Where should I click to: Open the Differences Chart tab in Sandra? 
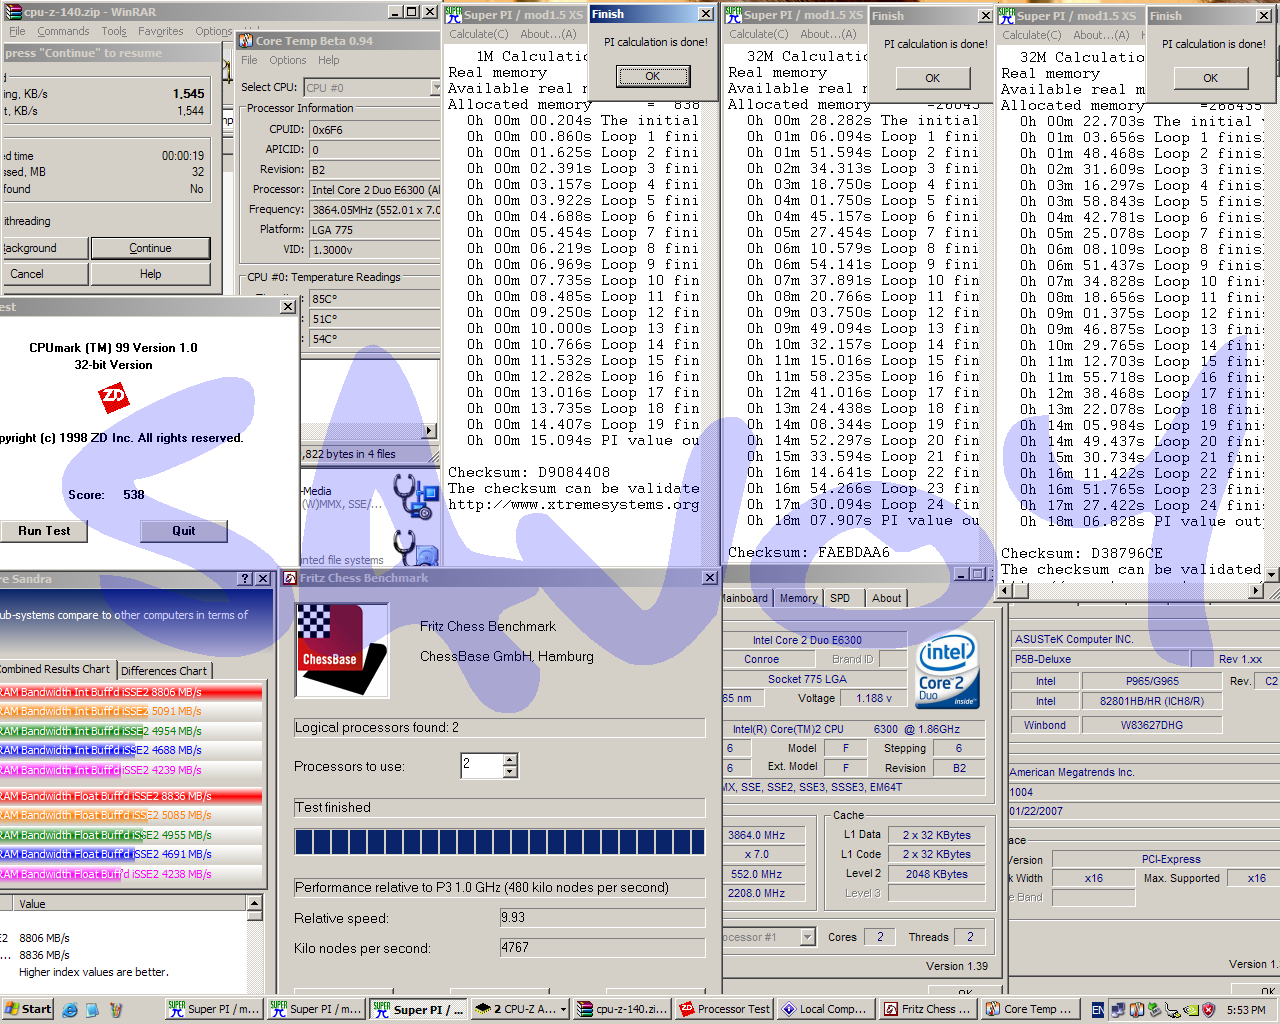click(164, 671)
